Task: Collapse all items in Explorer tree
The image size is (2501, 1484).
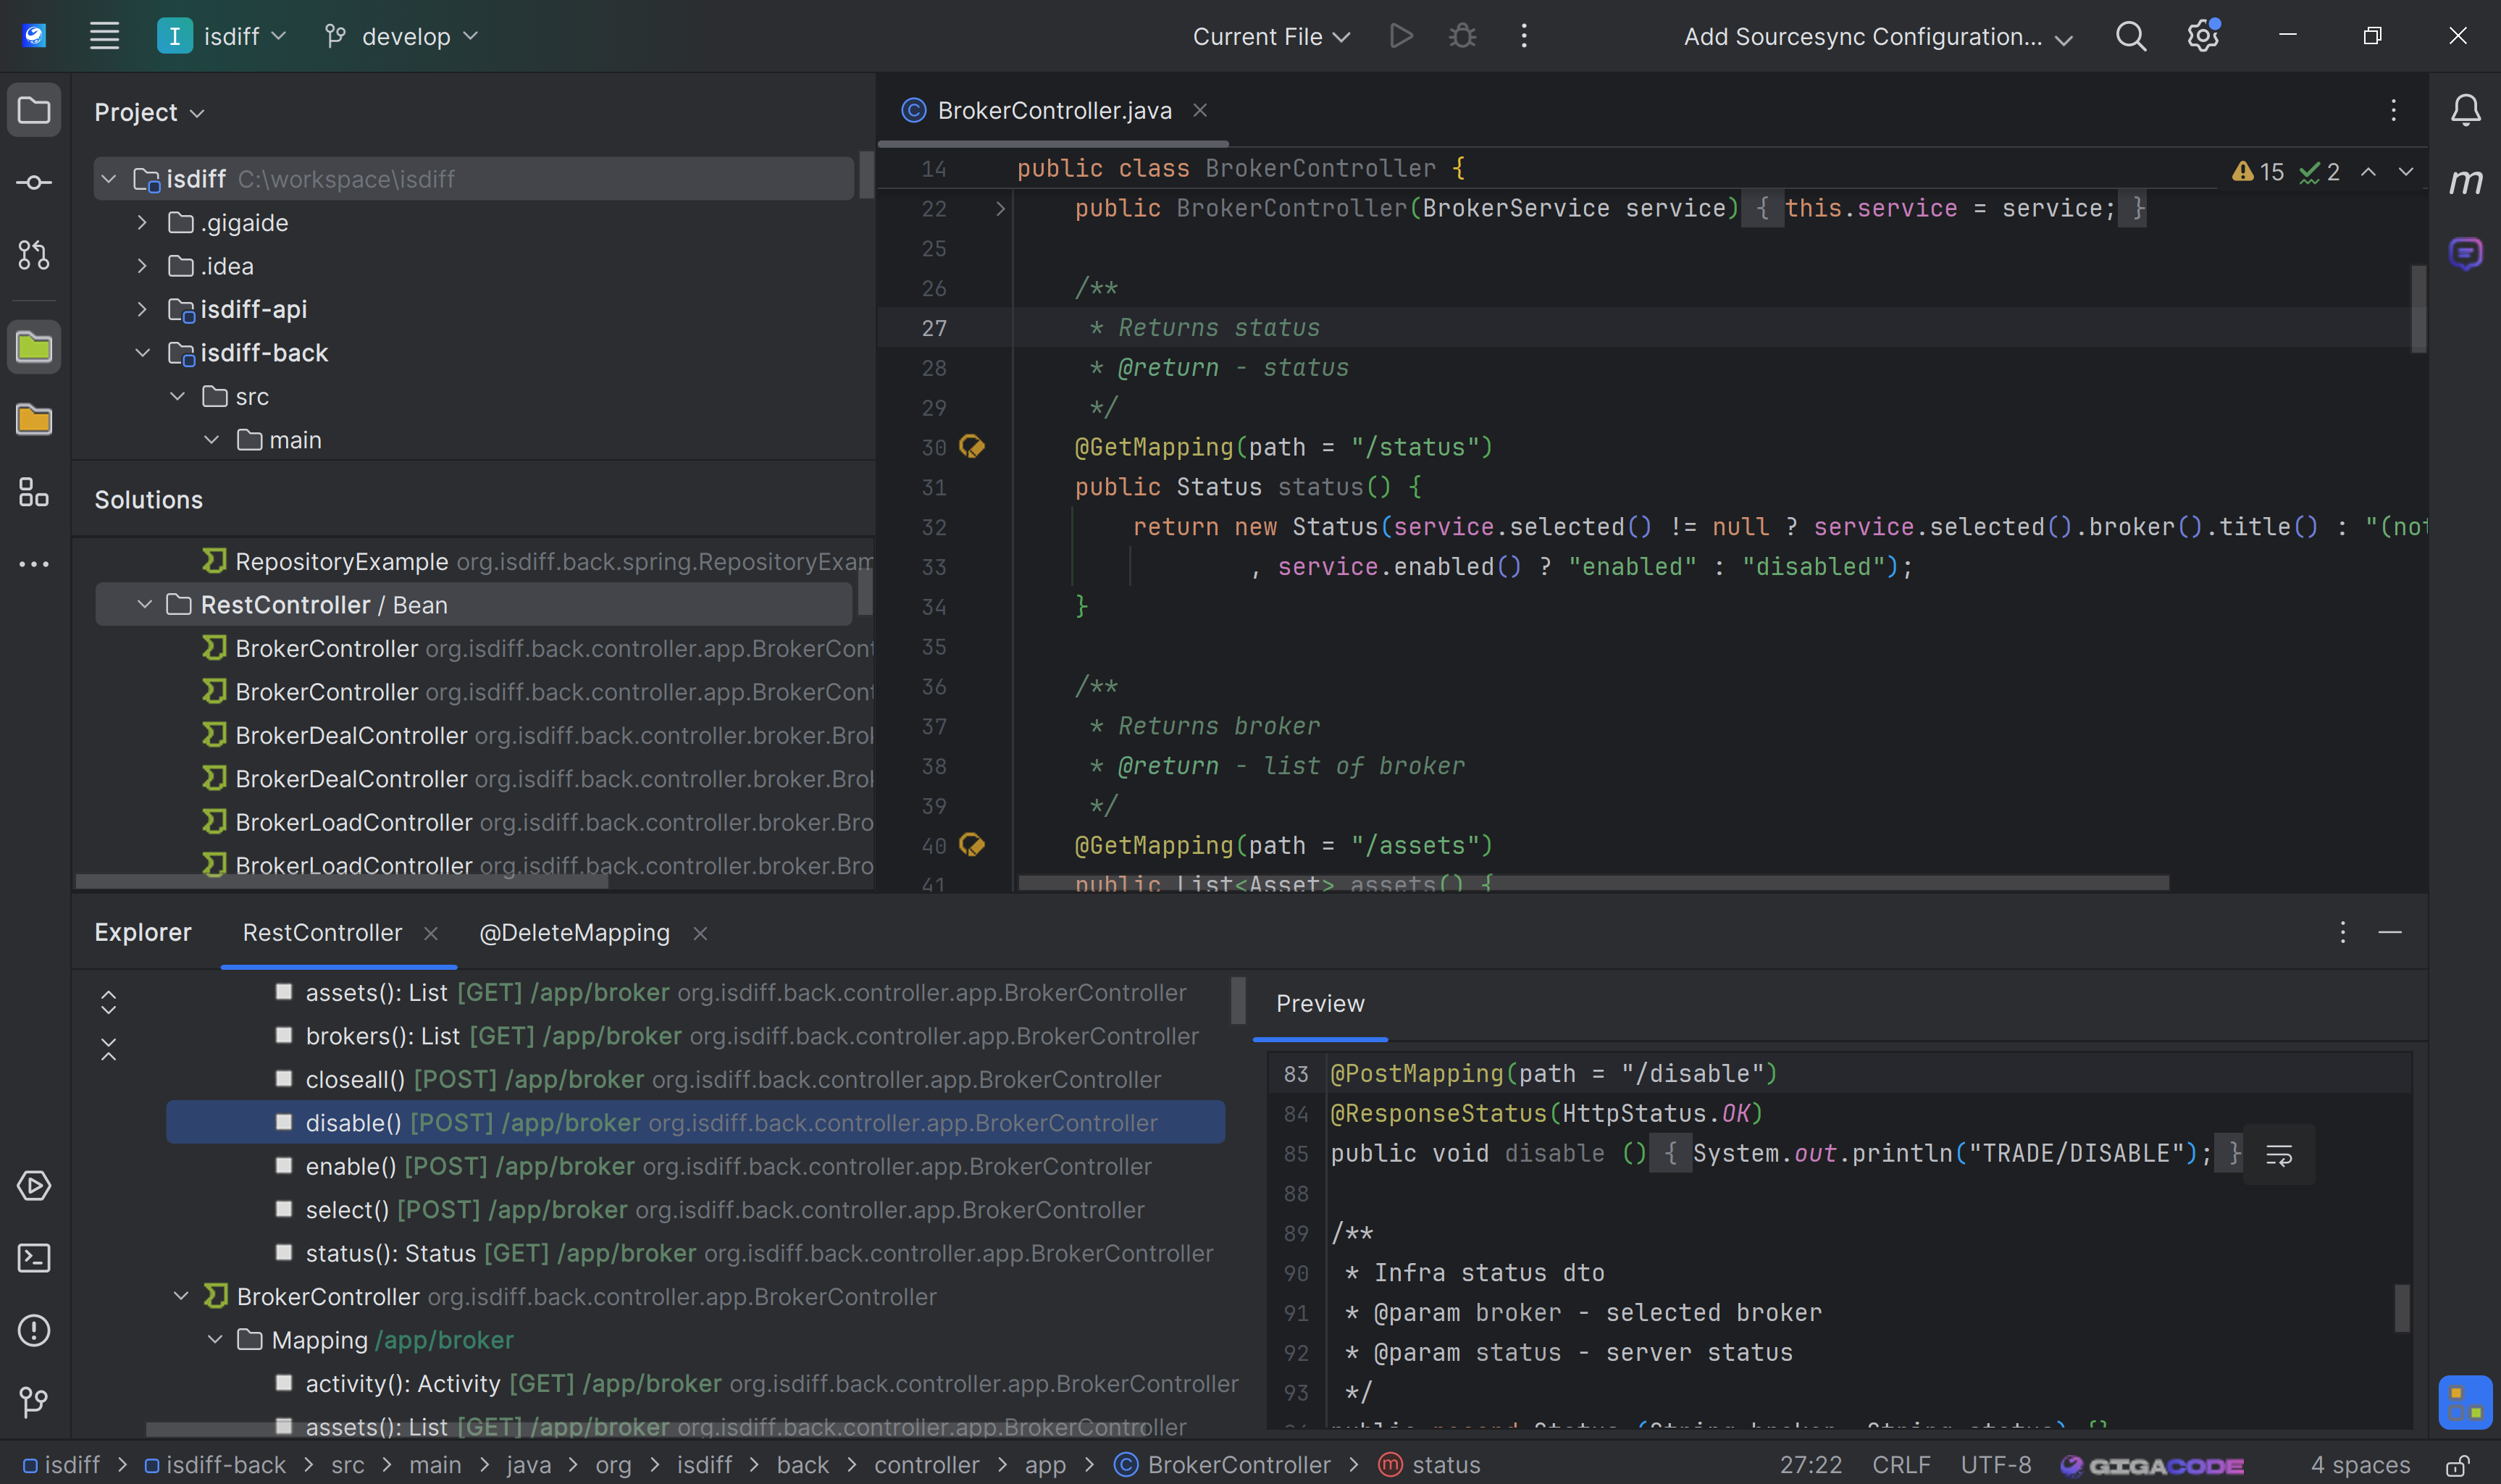Action: pyautogui.click(x=109, y=1049)
